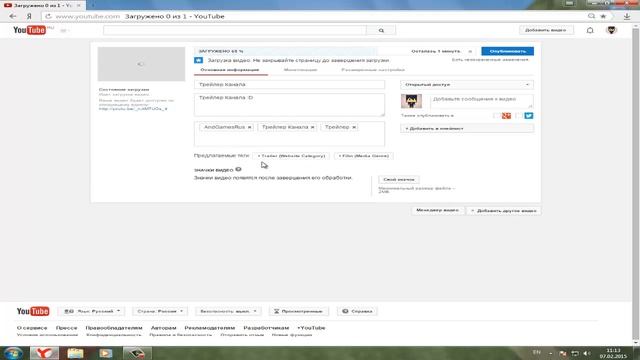Click the gray video preview thumbnail

141,64
